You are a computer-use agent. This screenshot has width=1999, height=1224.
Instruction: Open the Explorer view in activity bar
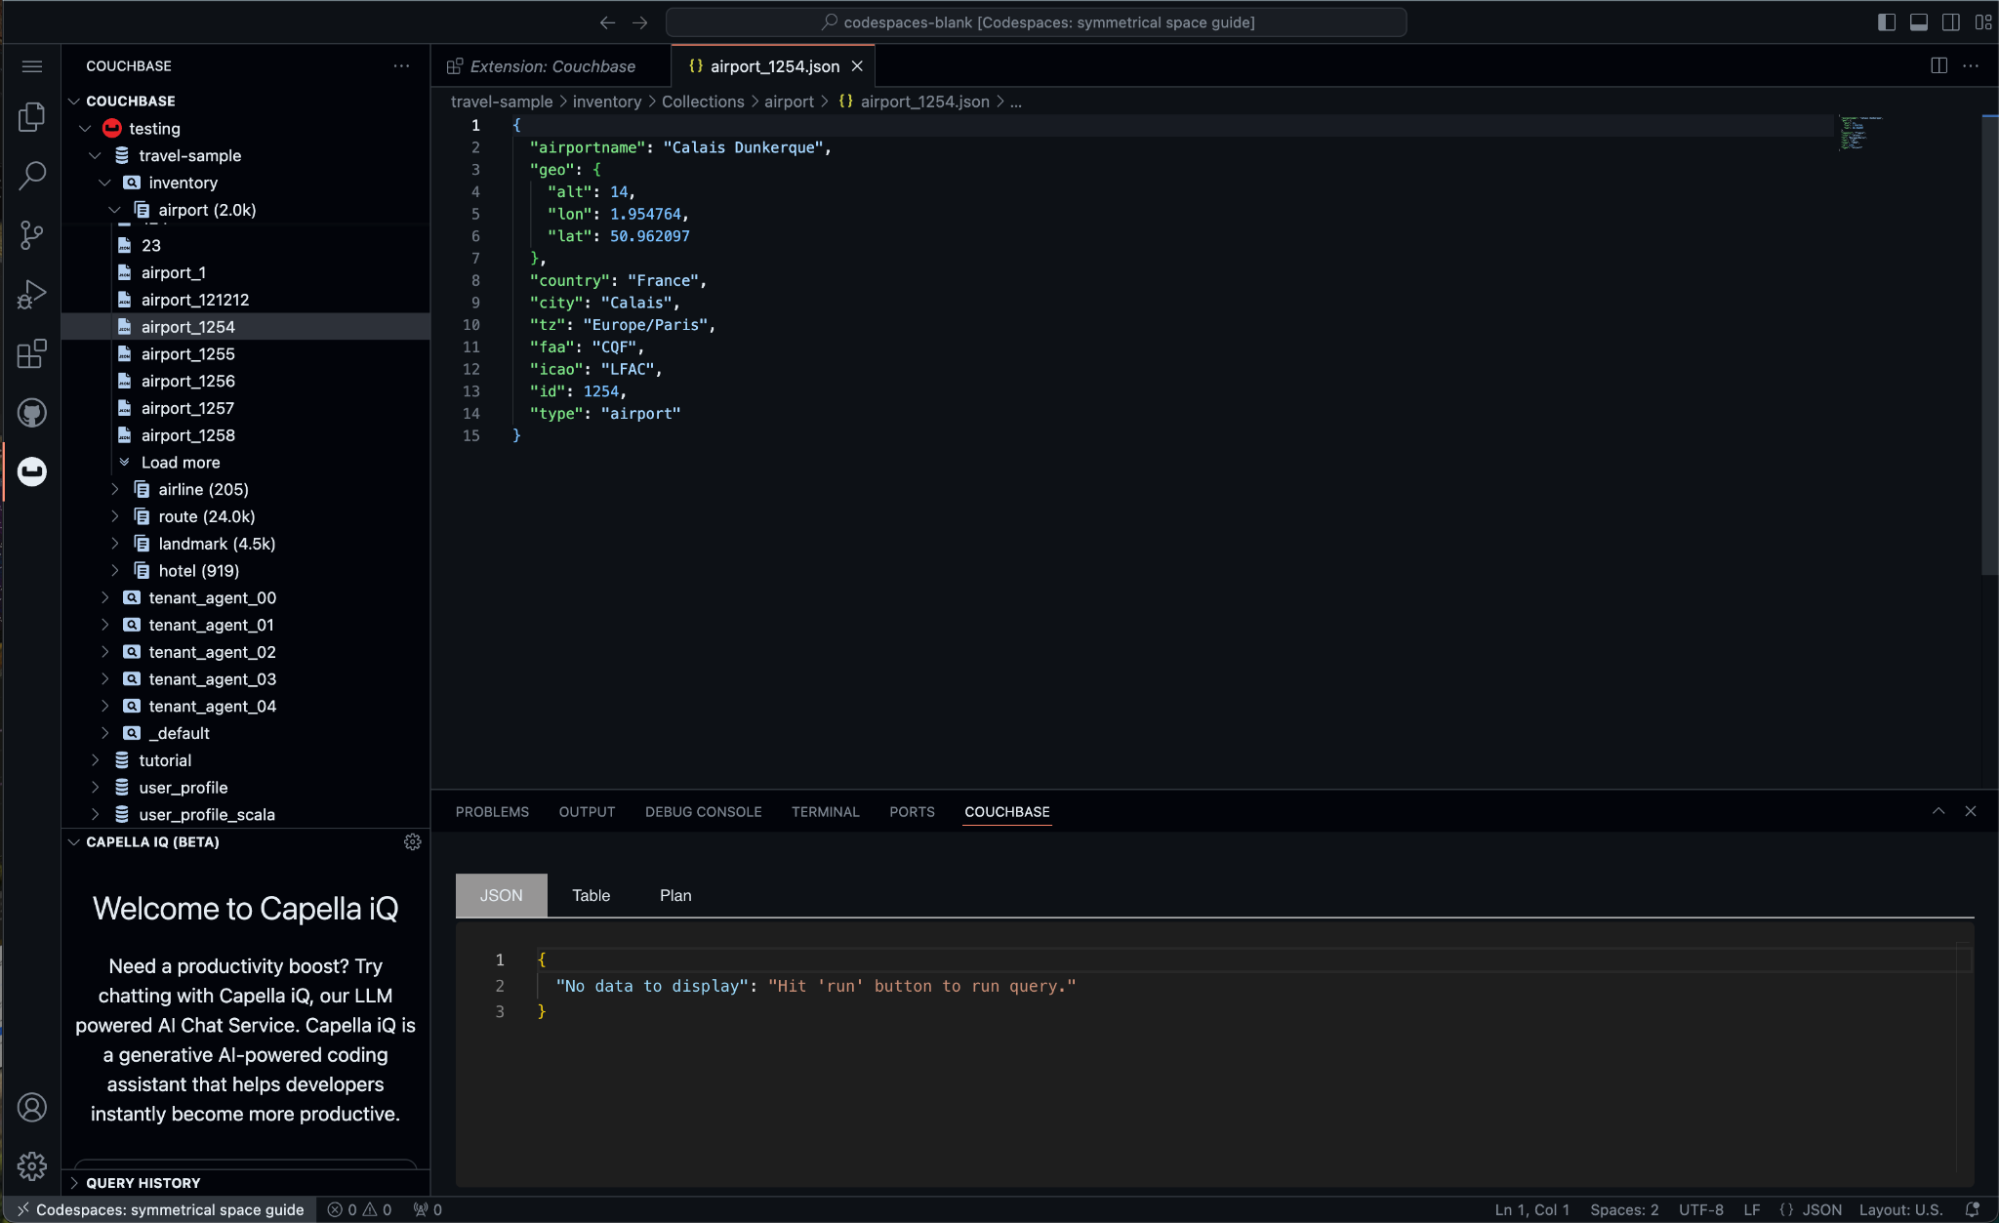coord(32,117)
